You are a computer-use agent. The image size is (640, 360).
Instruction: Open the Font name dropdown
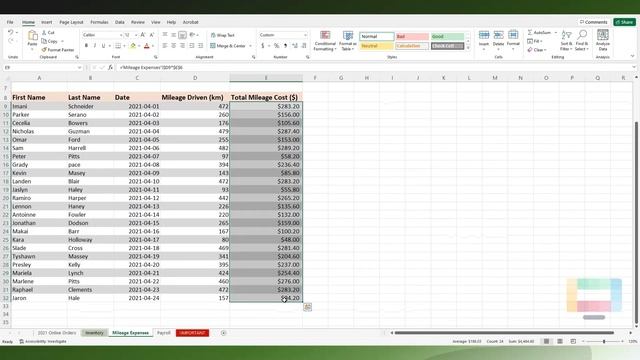tap(121, 35)
